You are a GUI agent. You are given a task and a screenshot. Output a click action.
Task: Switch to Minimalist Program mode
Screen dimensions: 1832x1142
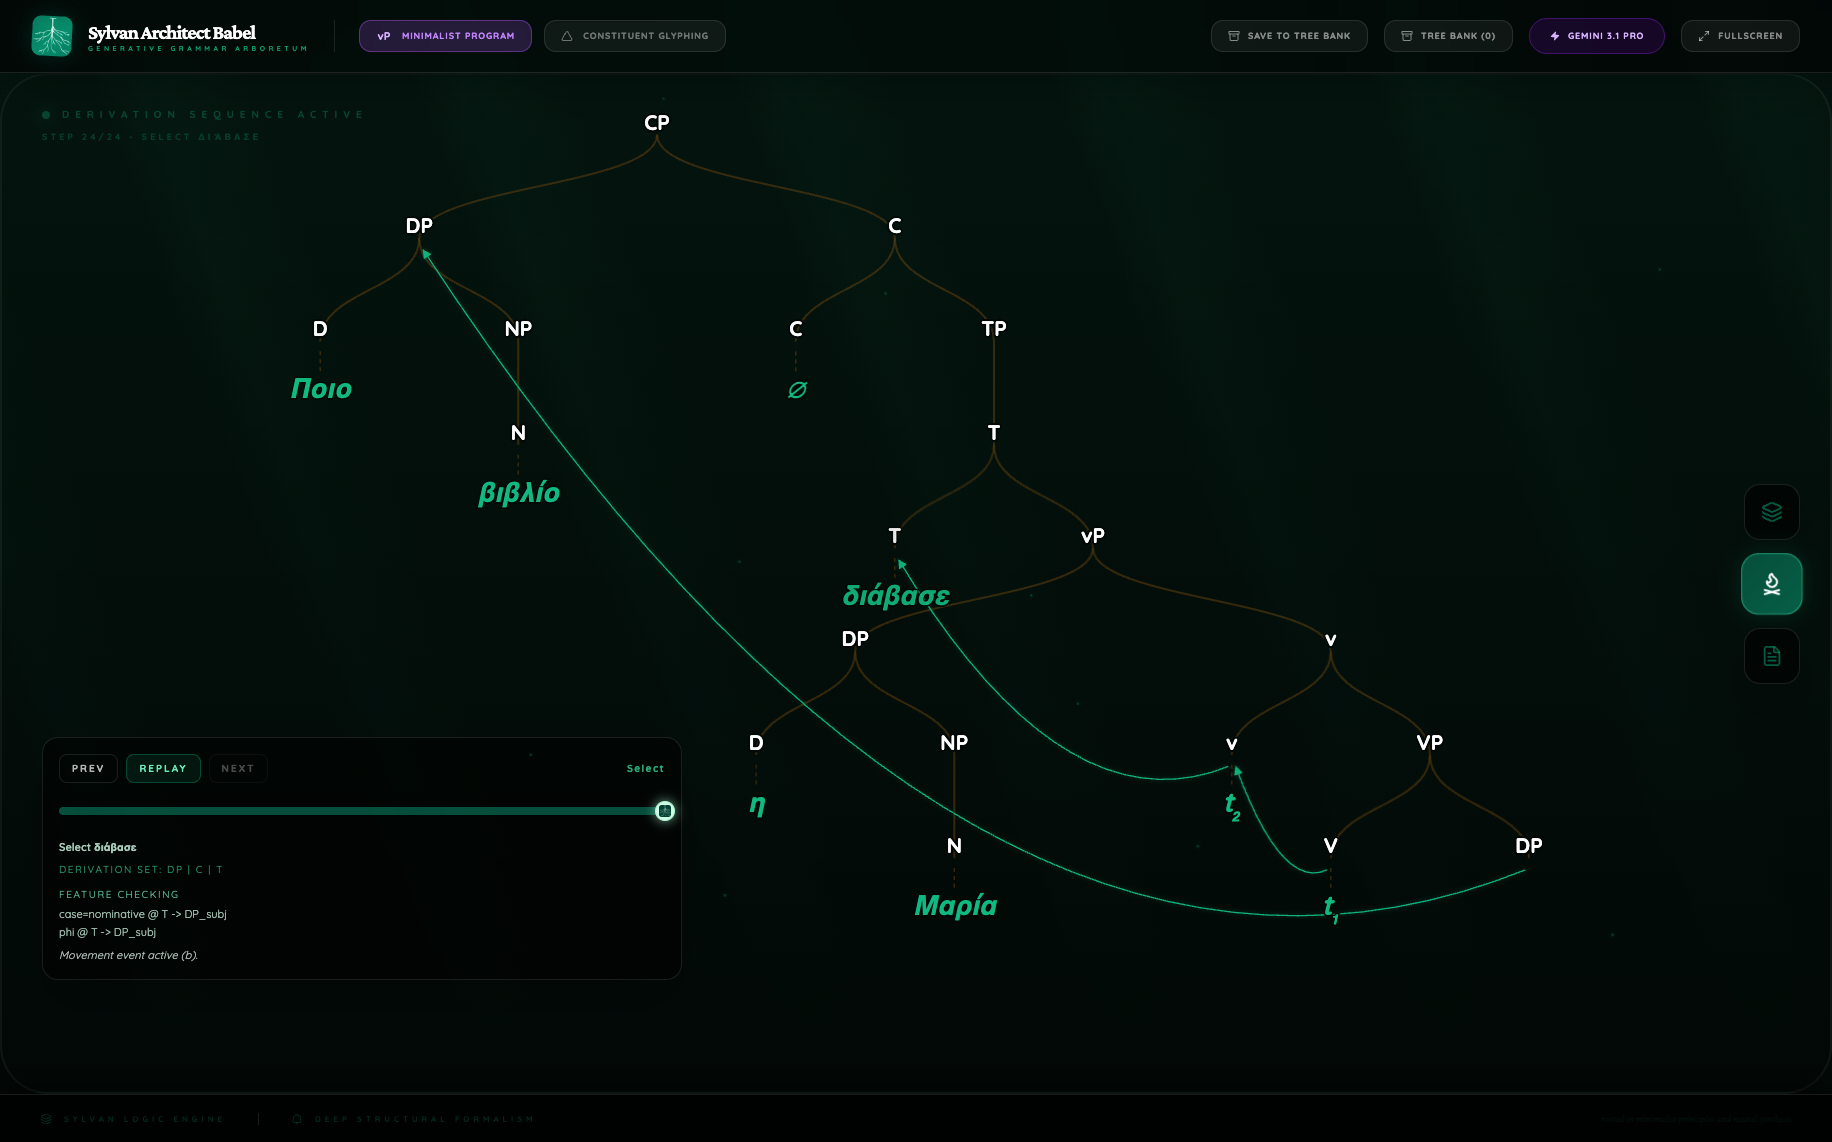(x=445, y=36)
